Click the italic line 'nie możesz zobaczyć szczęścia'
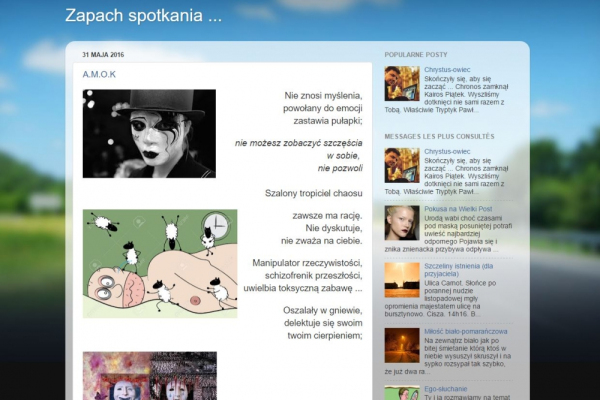Viewport: 600px width, 400px height. point(299,142)
